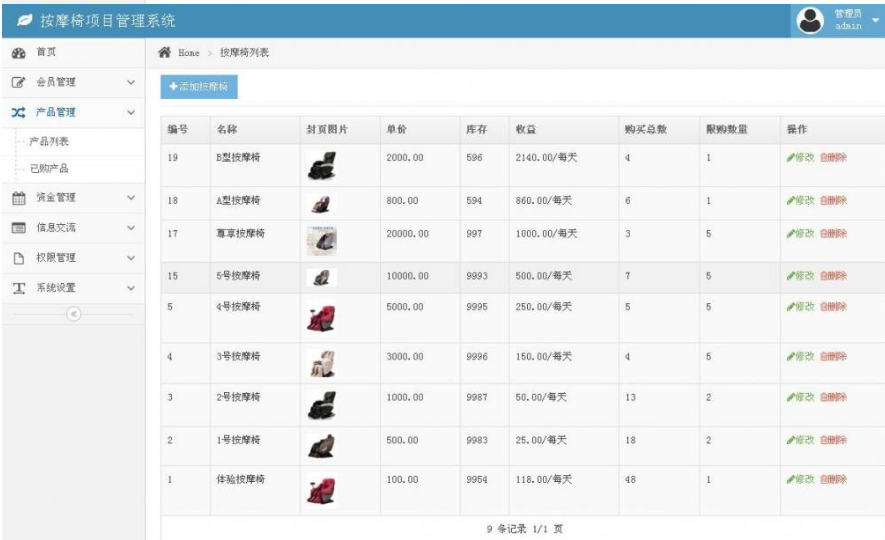The height and width of the screenshot is (540, 885).
Task: Open 3号按摩椅 beige chair thumbnail
Action: [322, 364]
